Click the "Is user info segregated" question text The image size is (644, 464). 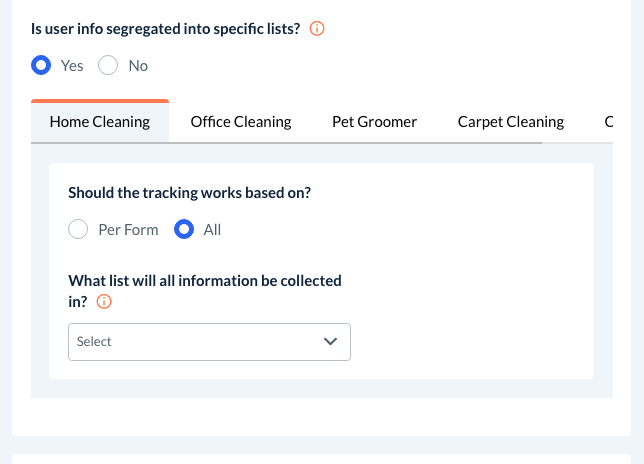pos(165,29)
